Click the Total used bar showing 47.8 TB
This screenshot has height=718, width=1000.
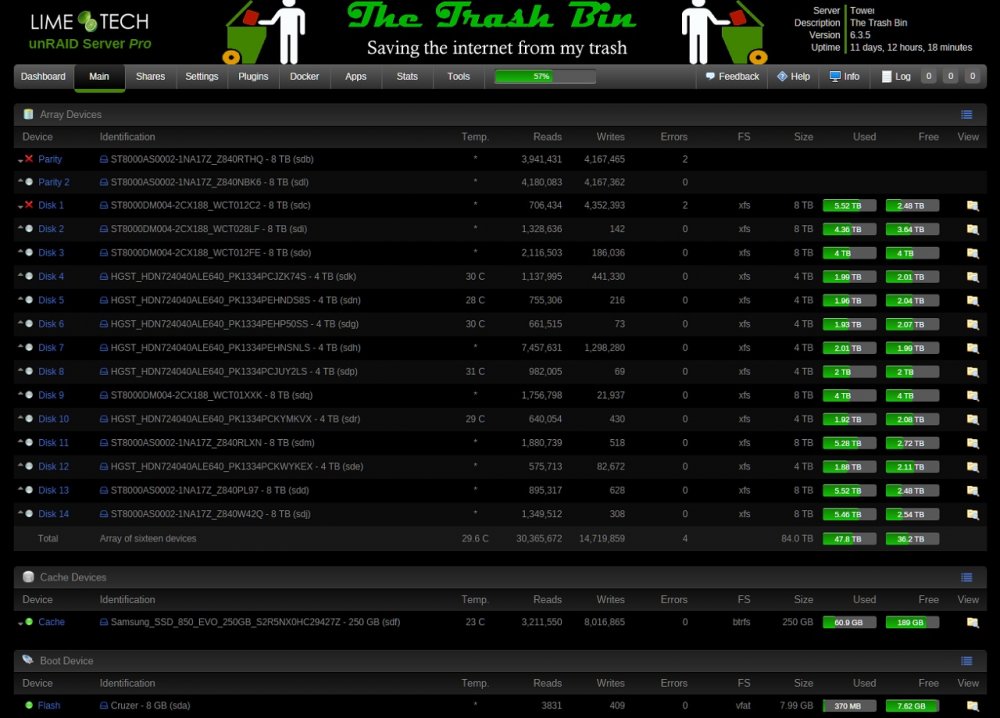coord(849,539)
